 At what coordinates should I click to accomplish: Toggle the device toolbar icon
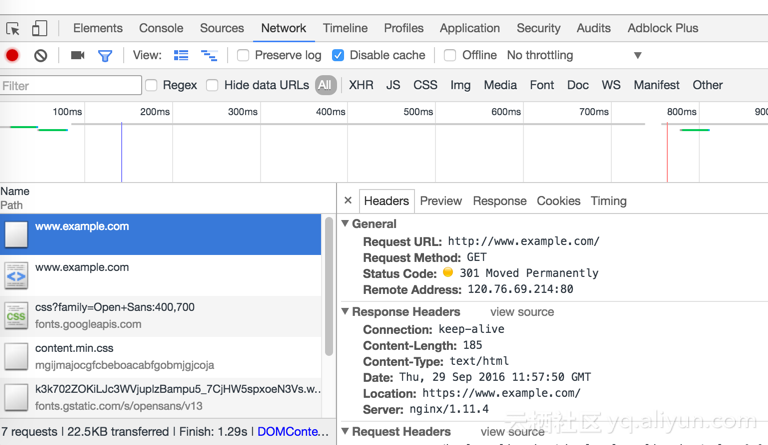coord(40,28)
